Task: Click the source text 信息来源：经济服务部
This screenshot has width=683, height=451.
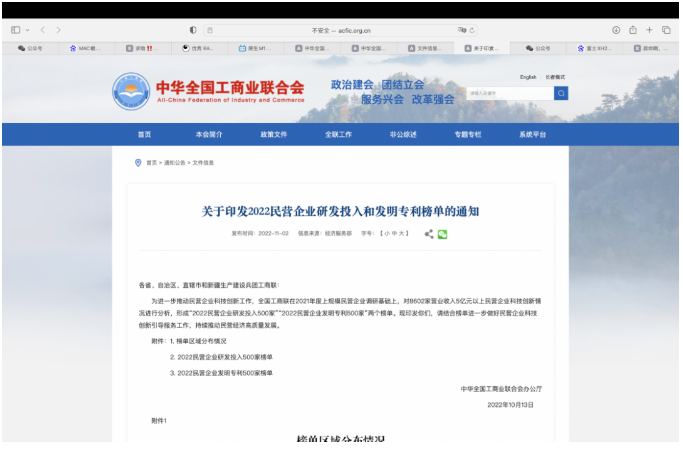Action: (325, 234)
